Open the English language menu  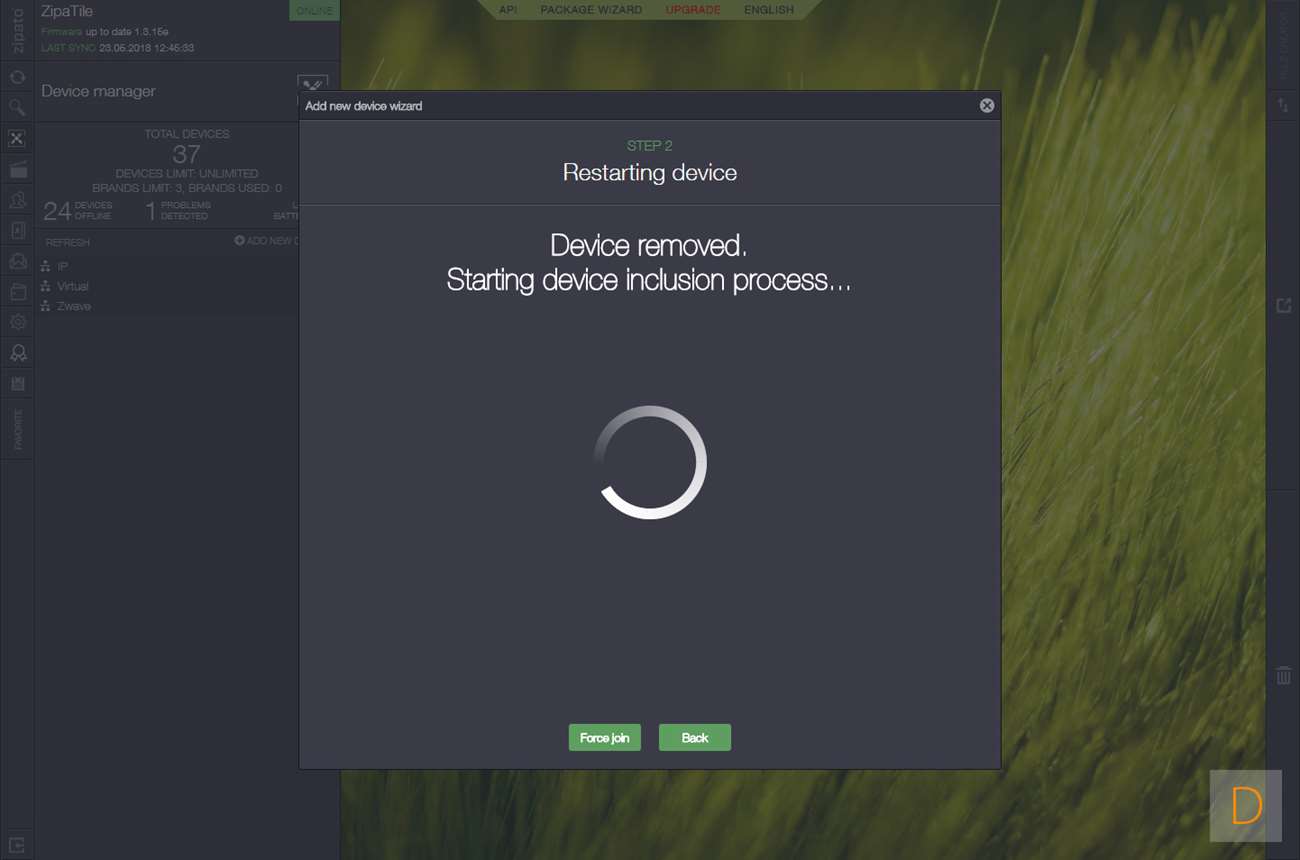[769, 10]
